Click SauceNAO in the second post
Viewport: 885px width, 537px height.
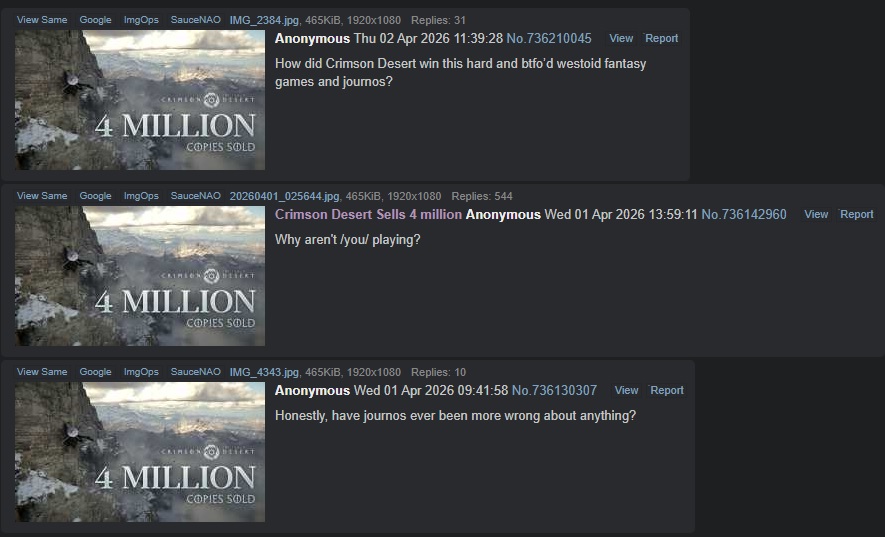point(195,196)
